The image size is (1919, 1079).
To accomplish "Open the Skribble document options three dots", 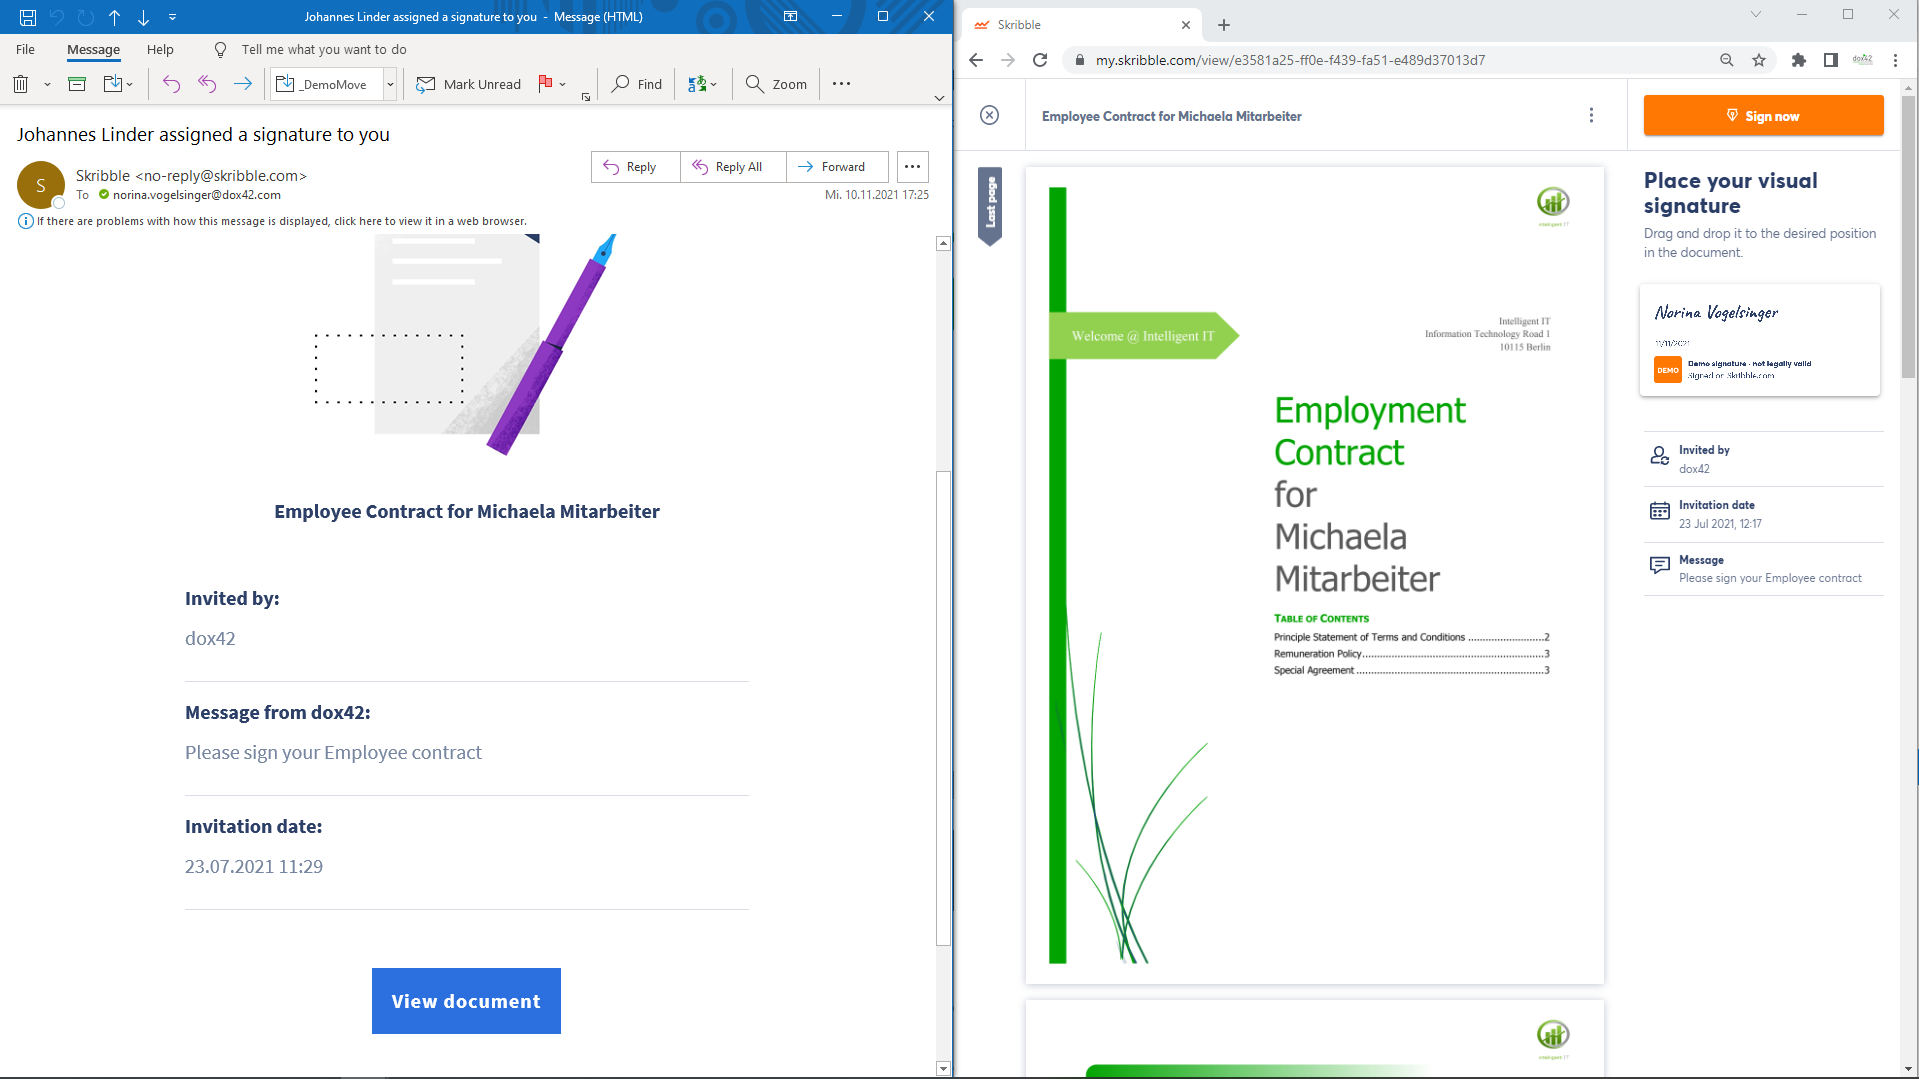I will pos(1591,115).
